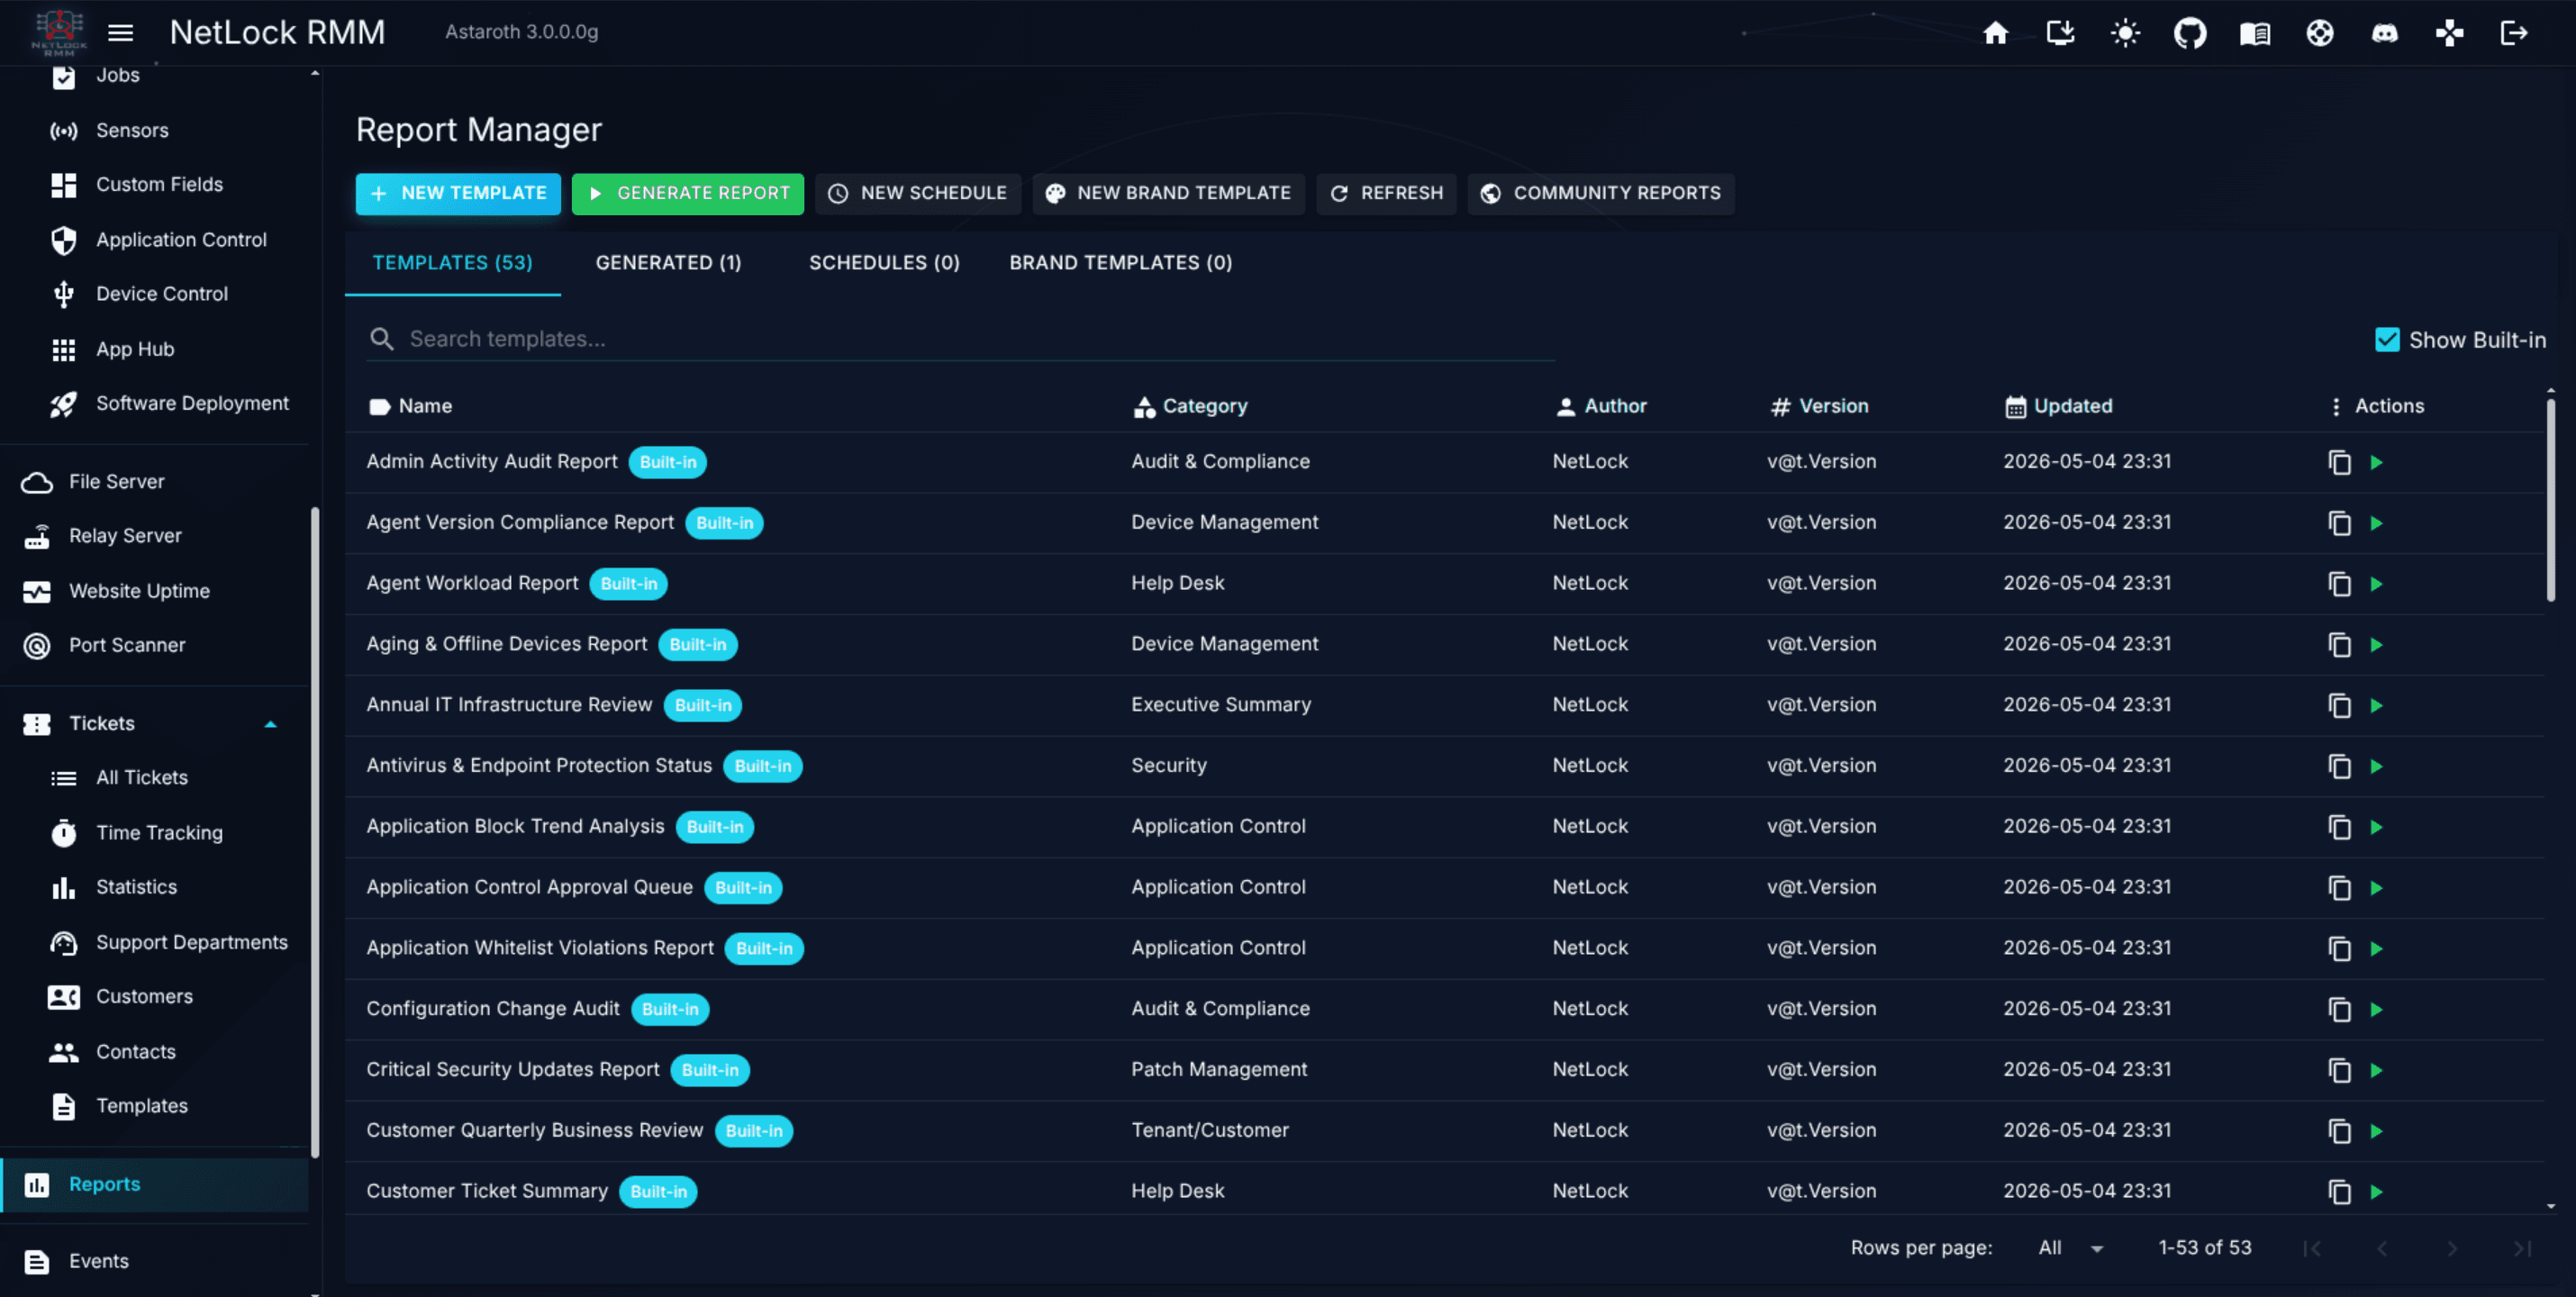2576x1297 pixels.
Task: Uncheck the Show Built-in checkbox
Action: coord(2387,340)
